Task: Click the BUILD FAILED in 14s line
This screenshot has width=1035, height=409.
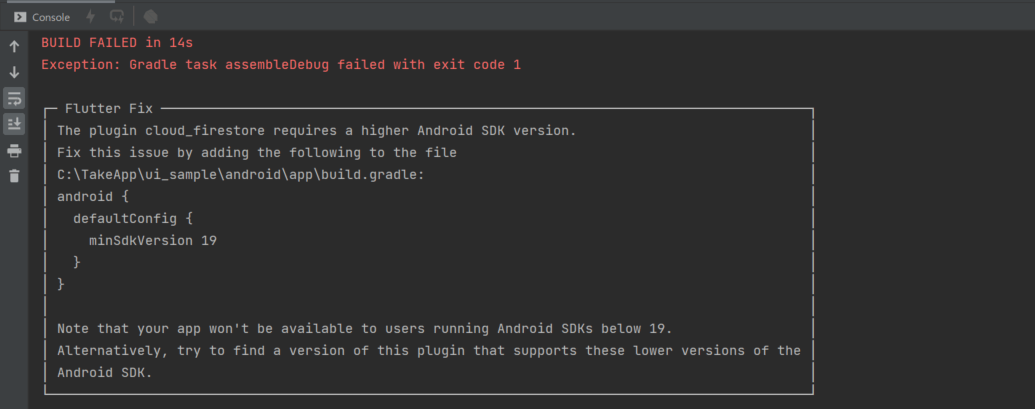Action: [117, 43]
